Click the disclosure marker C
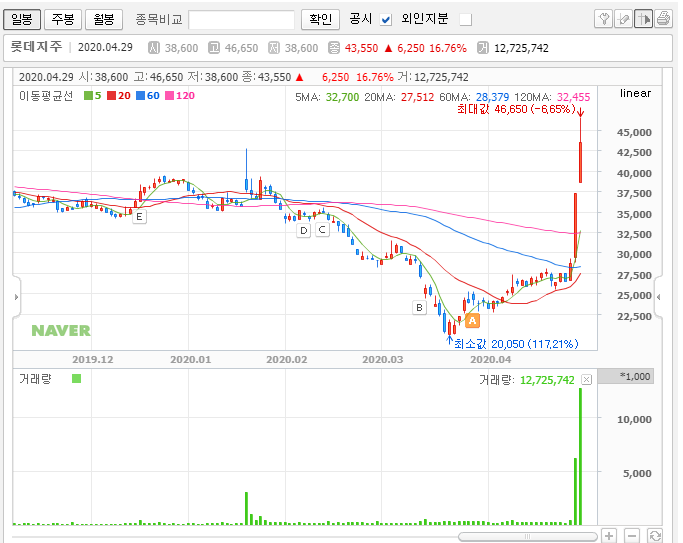683x543 pixels. [322, 229]
